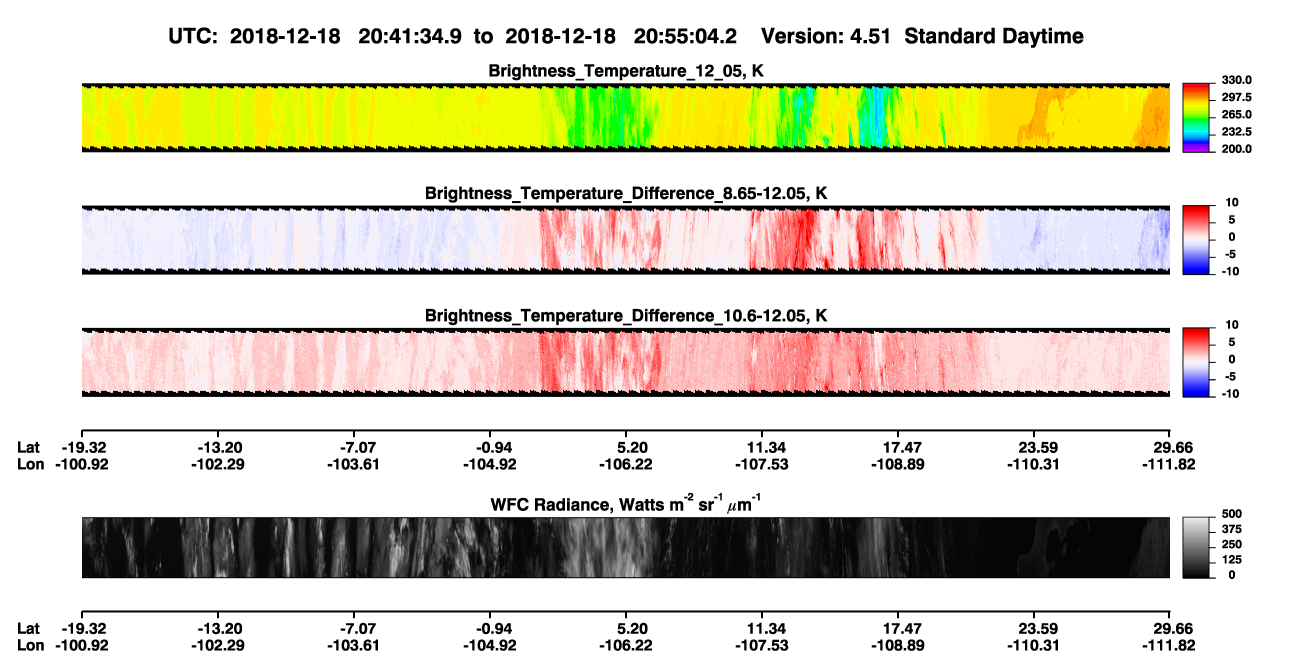The image size is (1300, 667).
Task: Click longitude '-108.89' below the WFC Radiance panel
Action: click(x=898, y=645)
